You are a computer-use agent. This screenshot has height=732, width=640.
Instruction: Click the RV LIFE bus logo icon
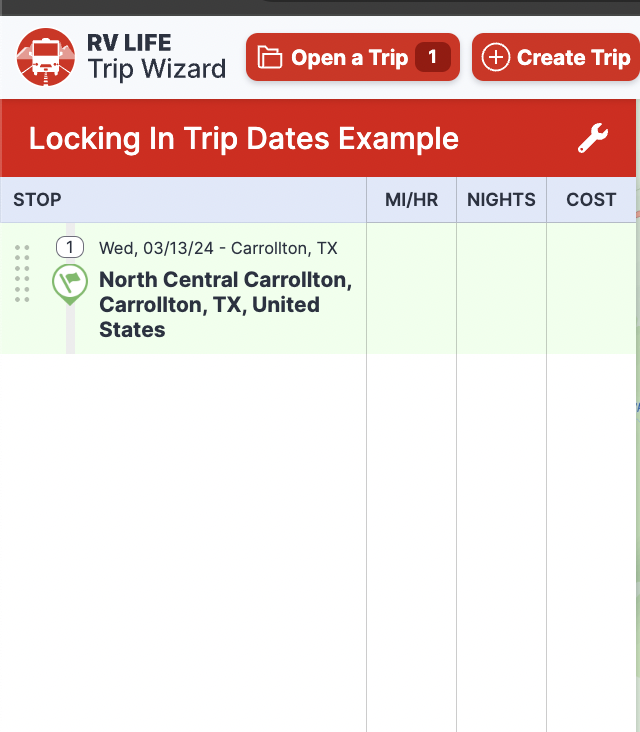click(x=46, y=57)
